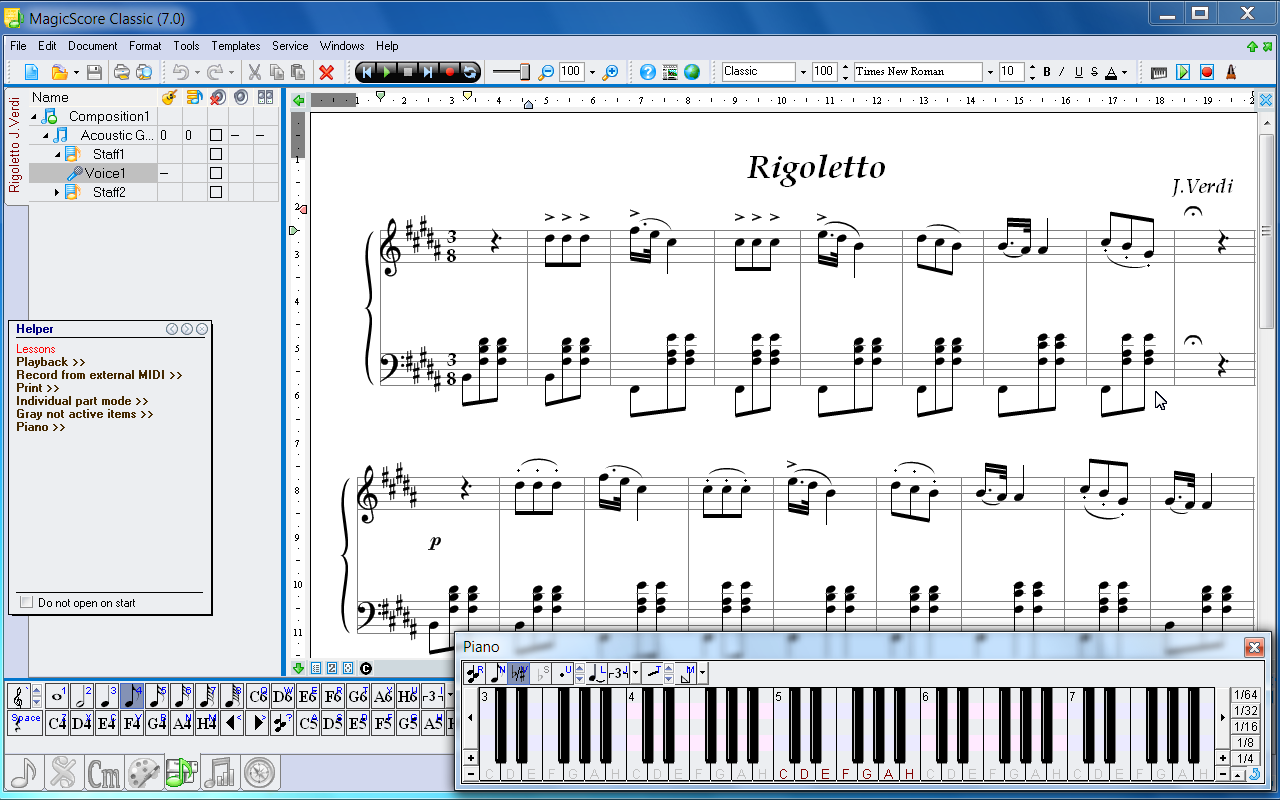Expand the Staff2 tree node
Screen dimensions: 1280x800
(57, 192)
